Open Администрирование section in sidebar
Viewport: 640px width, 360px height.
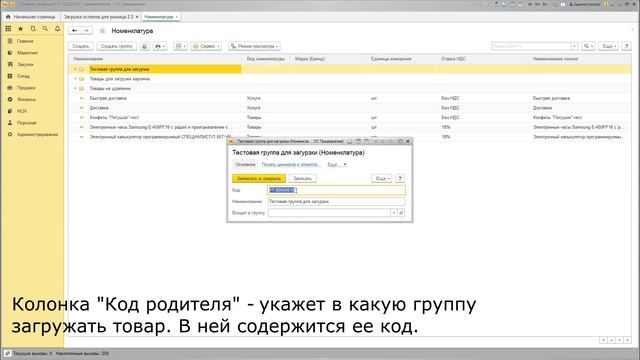(37, 134)
